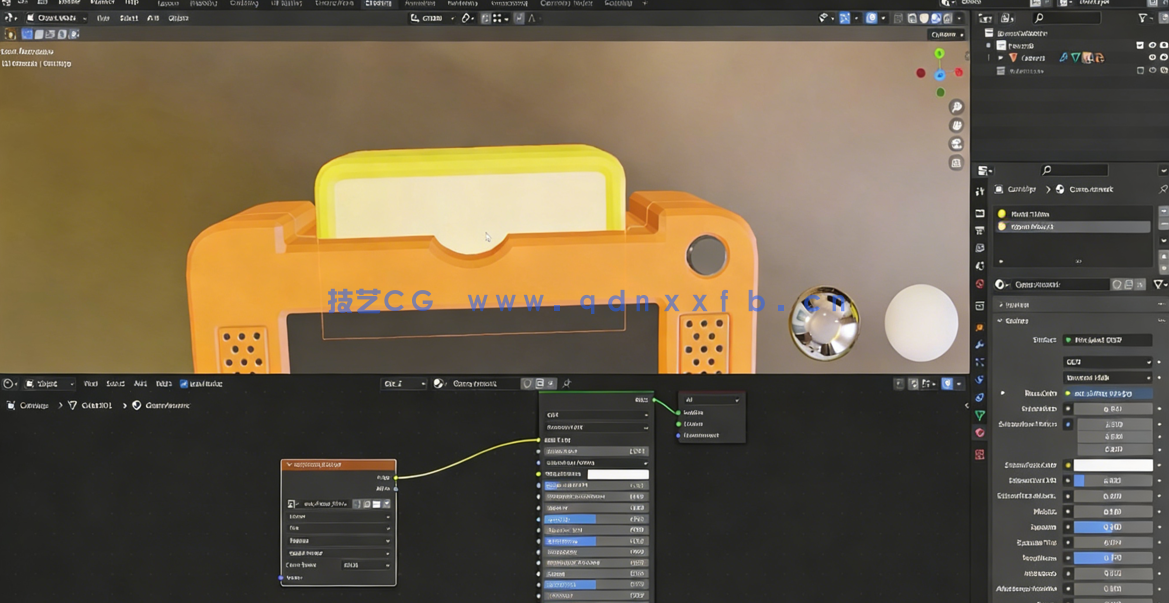Select the magnifying glass zoom icon beside viewport gizmo
Image resolution: width=1169 pixels, height=603 pixels.
957,107
